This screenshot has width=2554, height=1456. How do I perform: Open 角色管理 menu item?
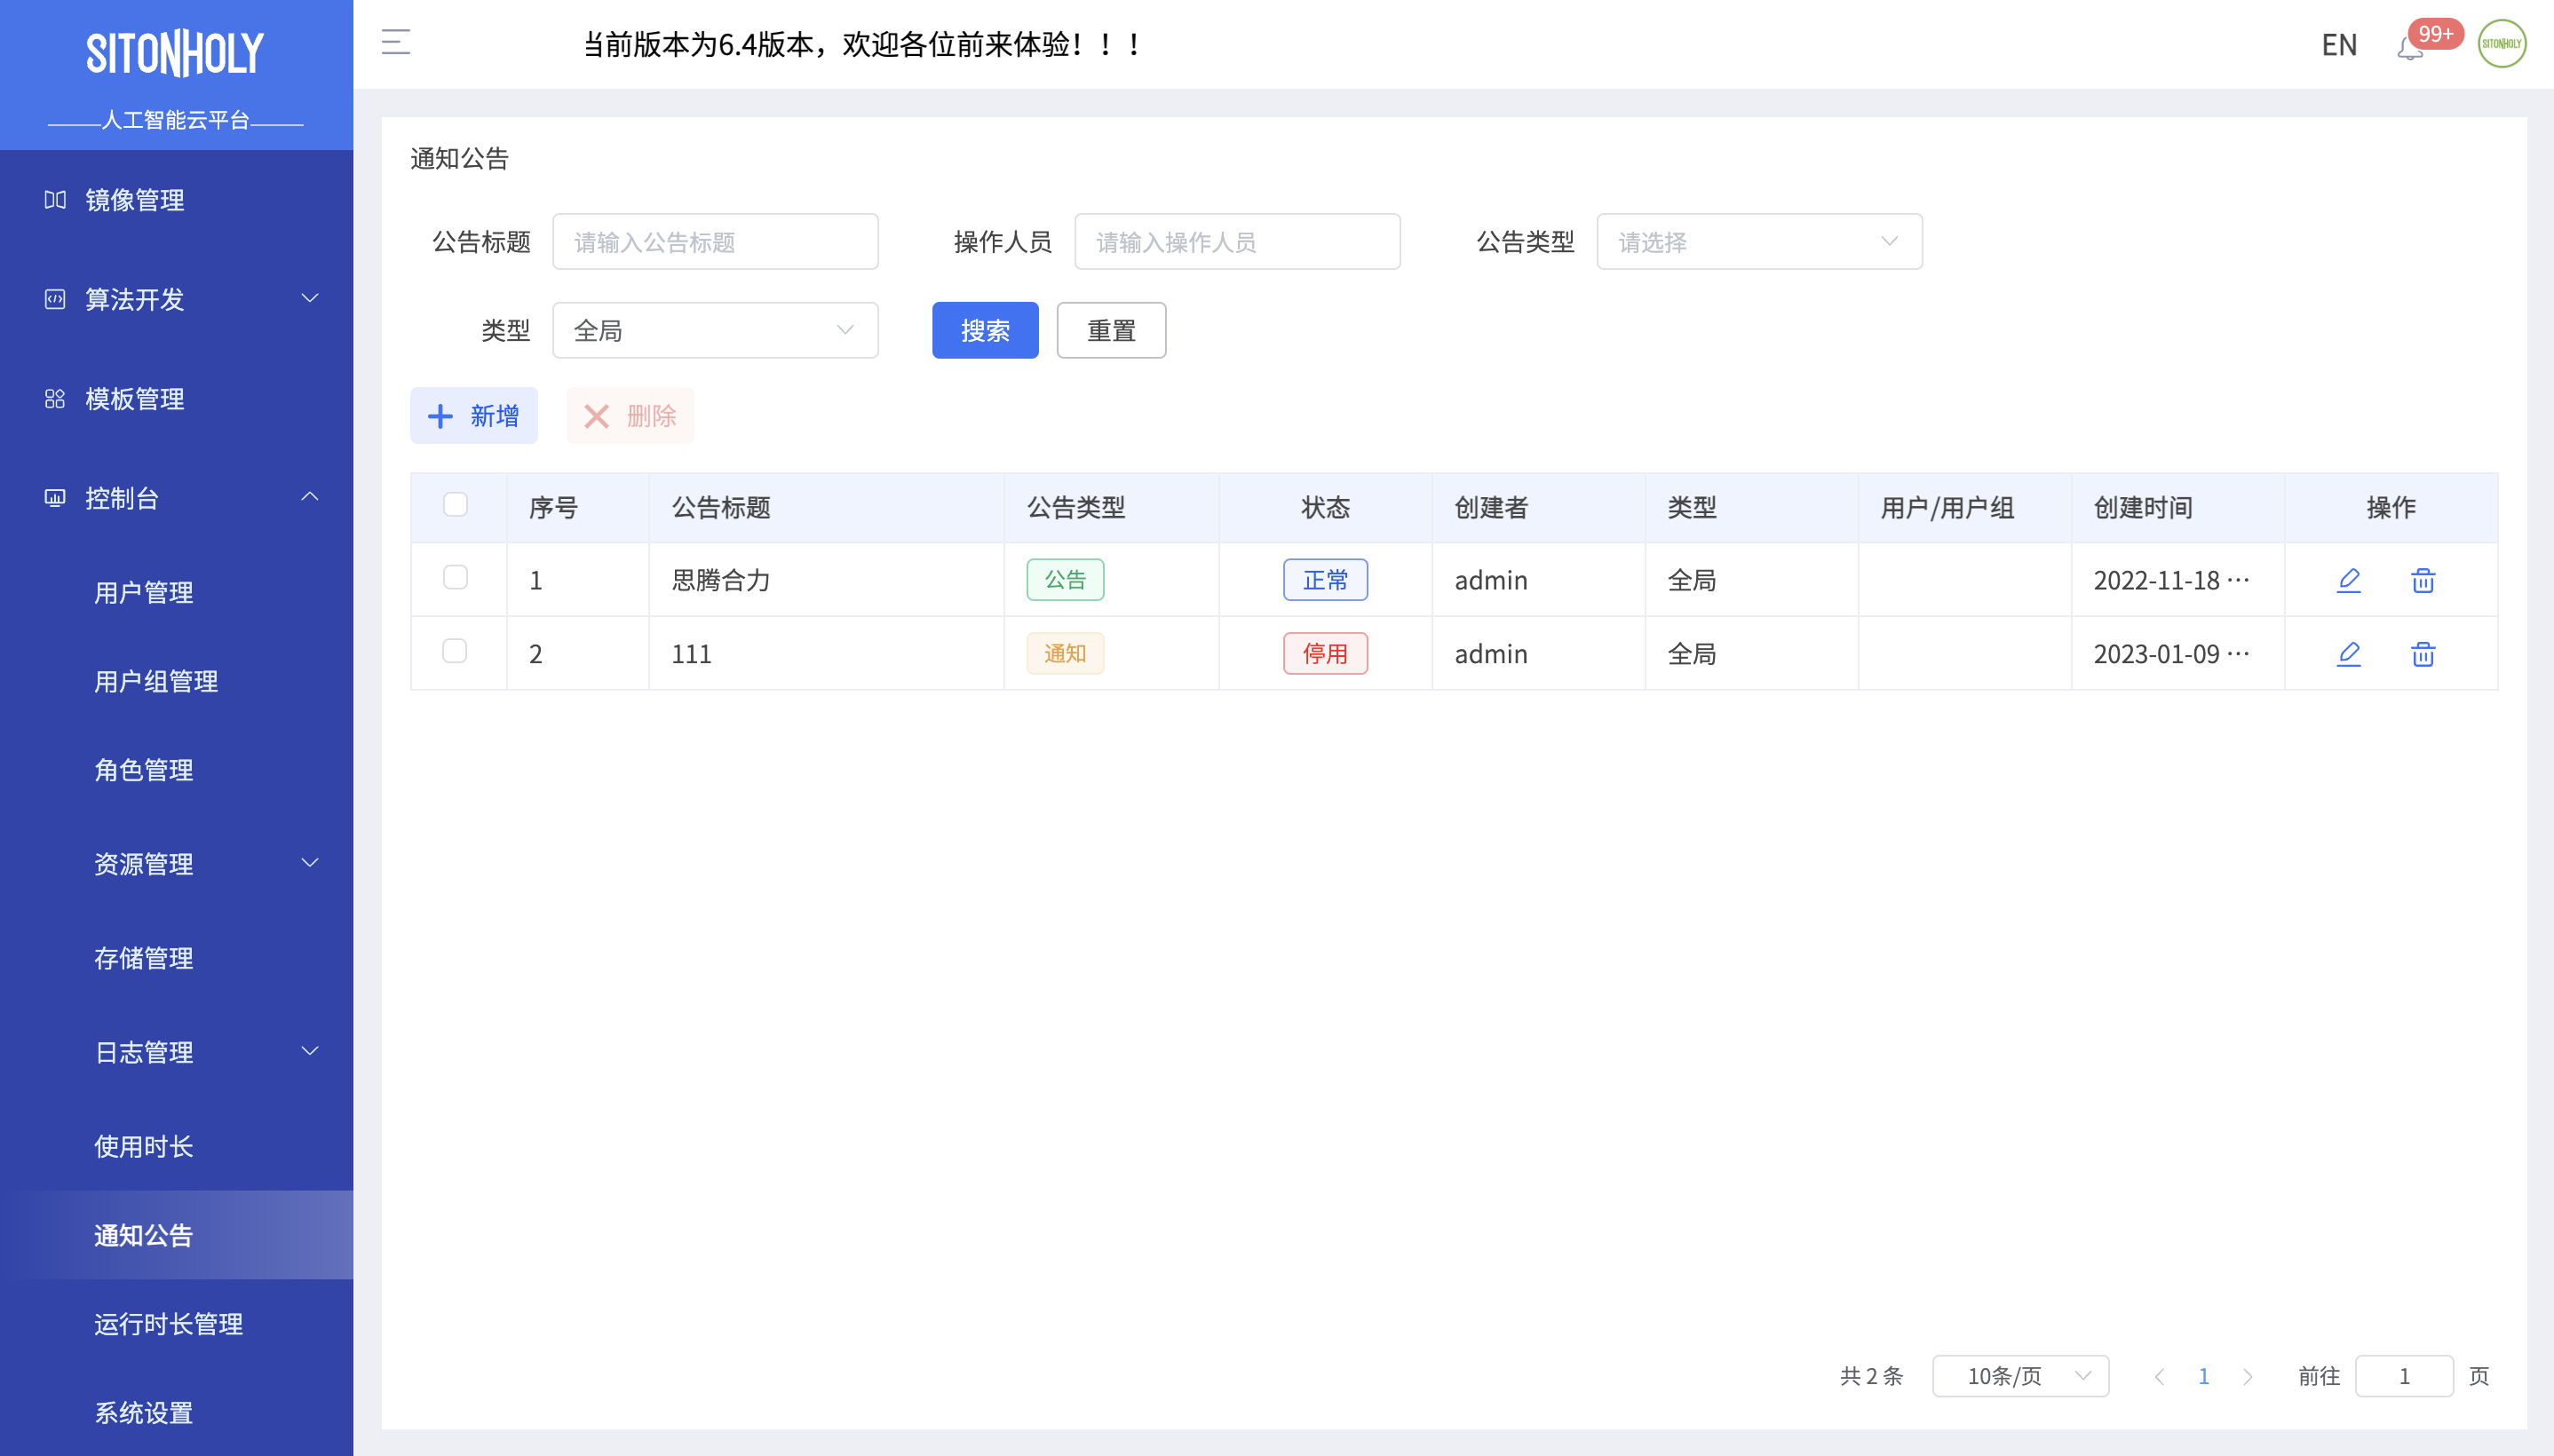[176, 770]
